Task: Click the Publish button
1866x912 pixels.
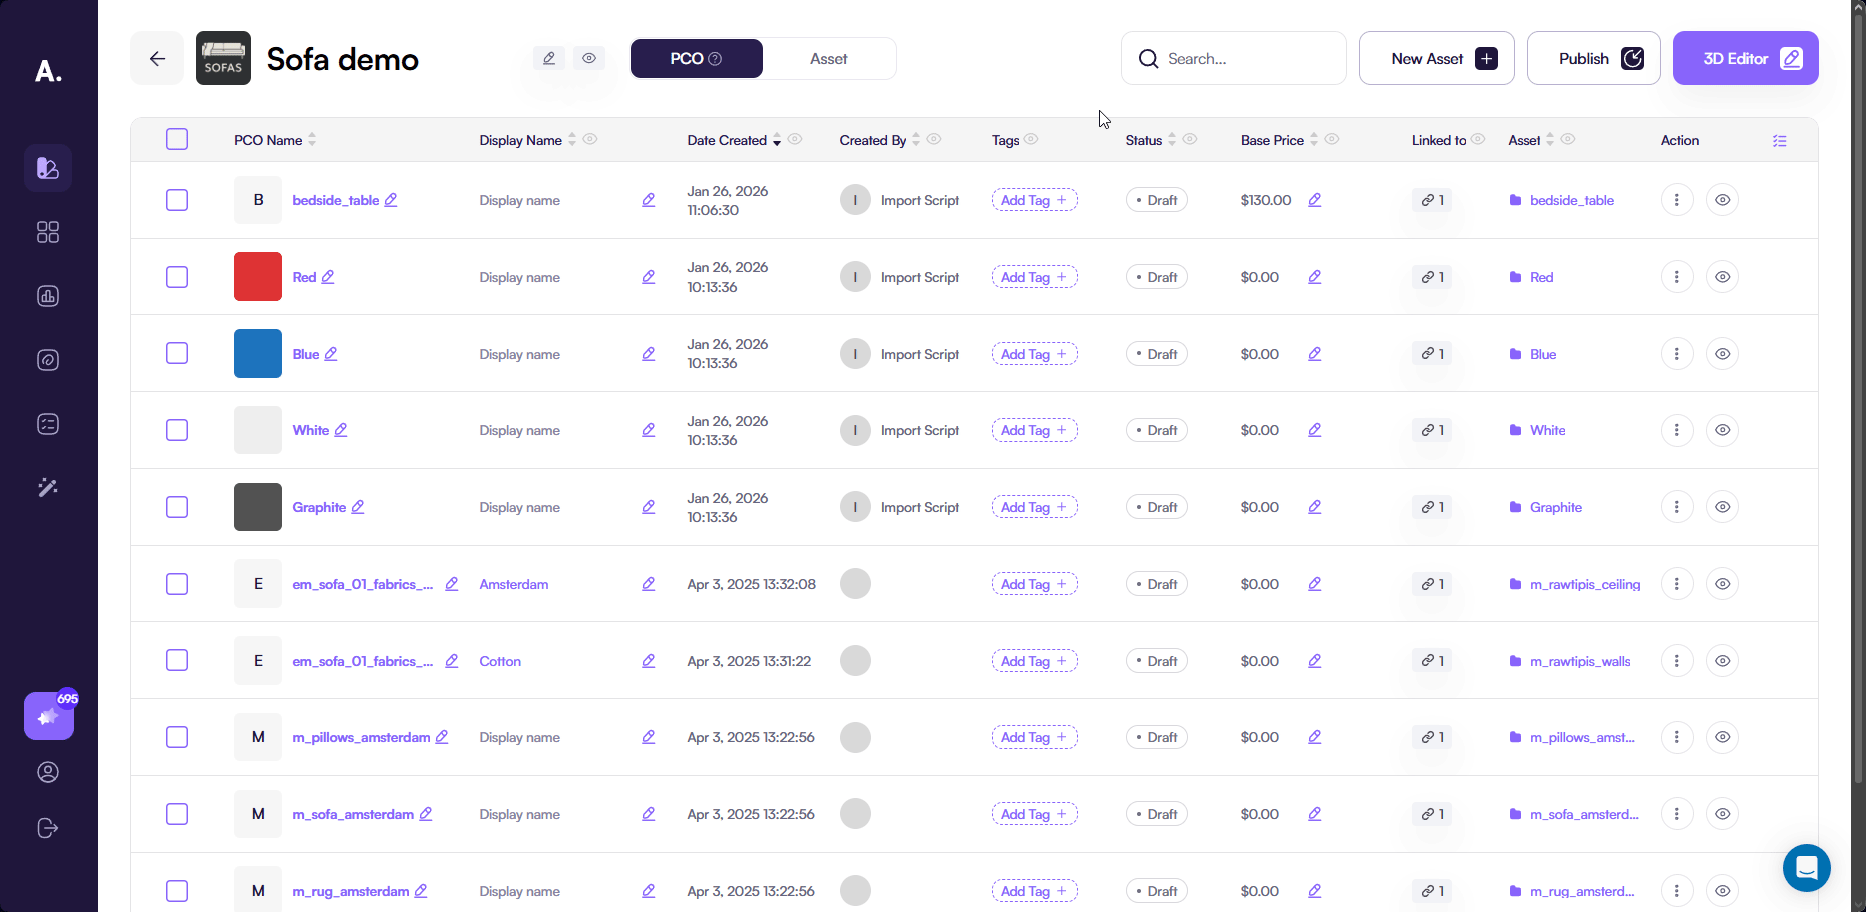Action: [1593, 59]
